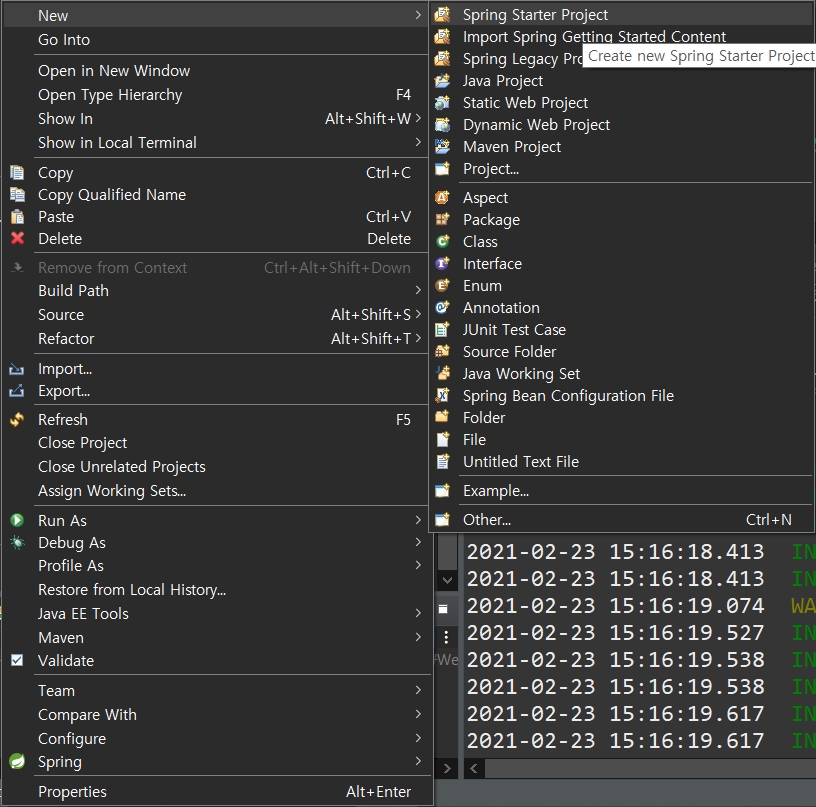Click the green Class icon
The height and width of the screenshot is (807, 816).
click(442, 241)
